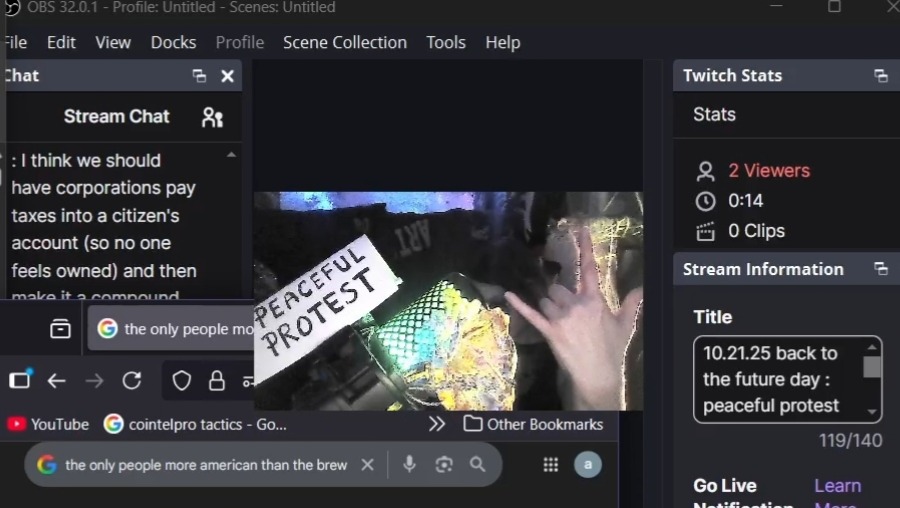Click the tracking protection shield icon
Screen dimensions: 900x508
pyautogui.click(x=181, y=381)
